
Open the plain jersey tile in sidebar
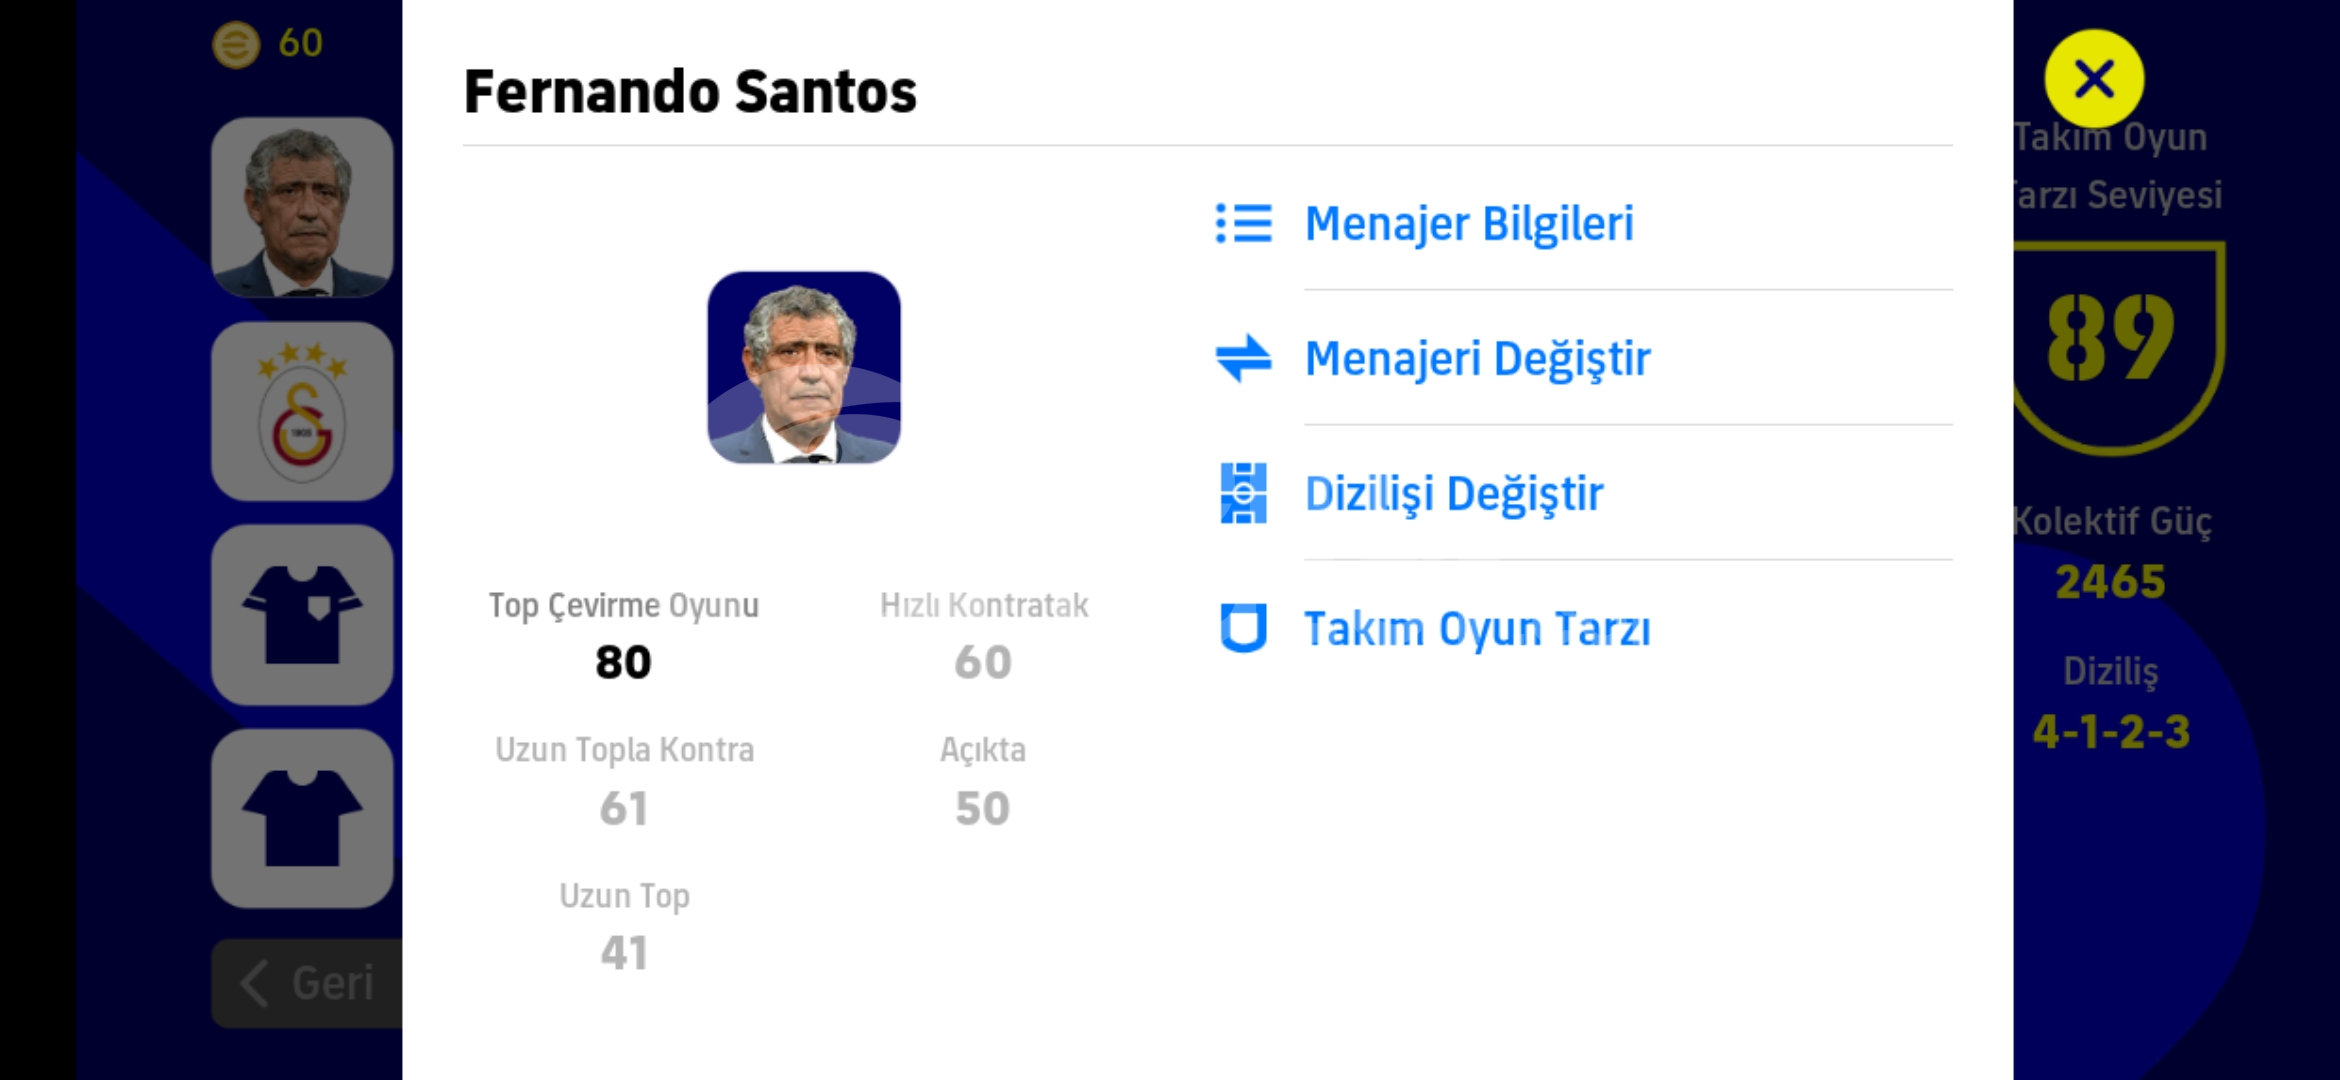pyautogui.click(x=302, y=818)
